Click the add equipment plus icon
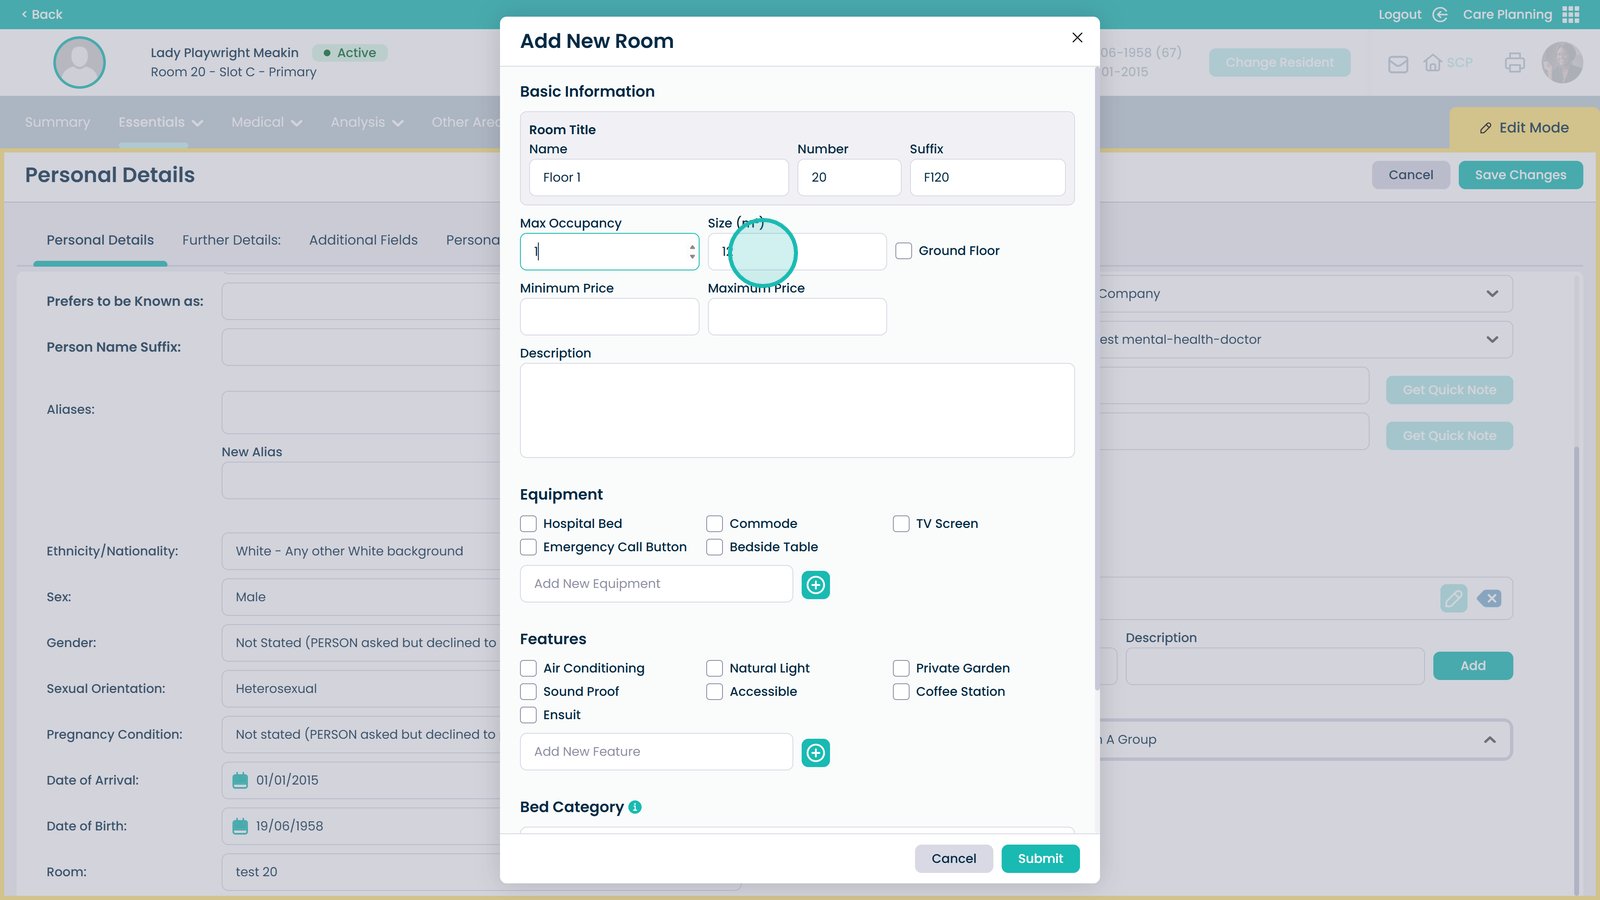 click(x=816, y=585)
